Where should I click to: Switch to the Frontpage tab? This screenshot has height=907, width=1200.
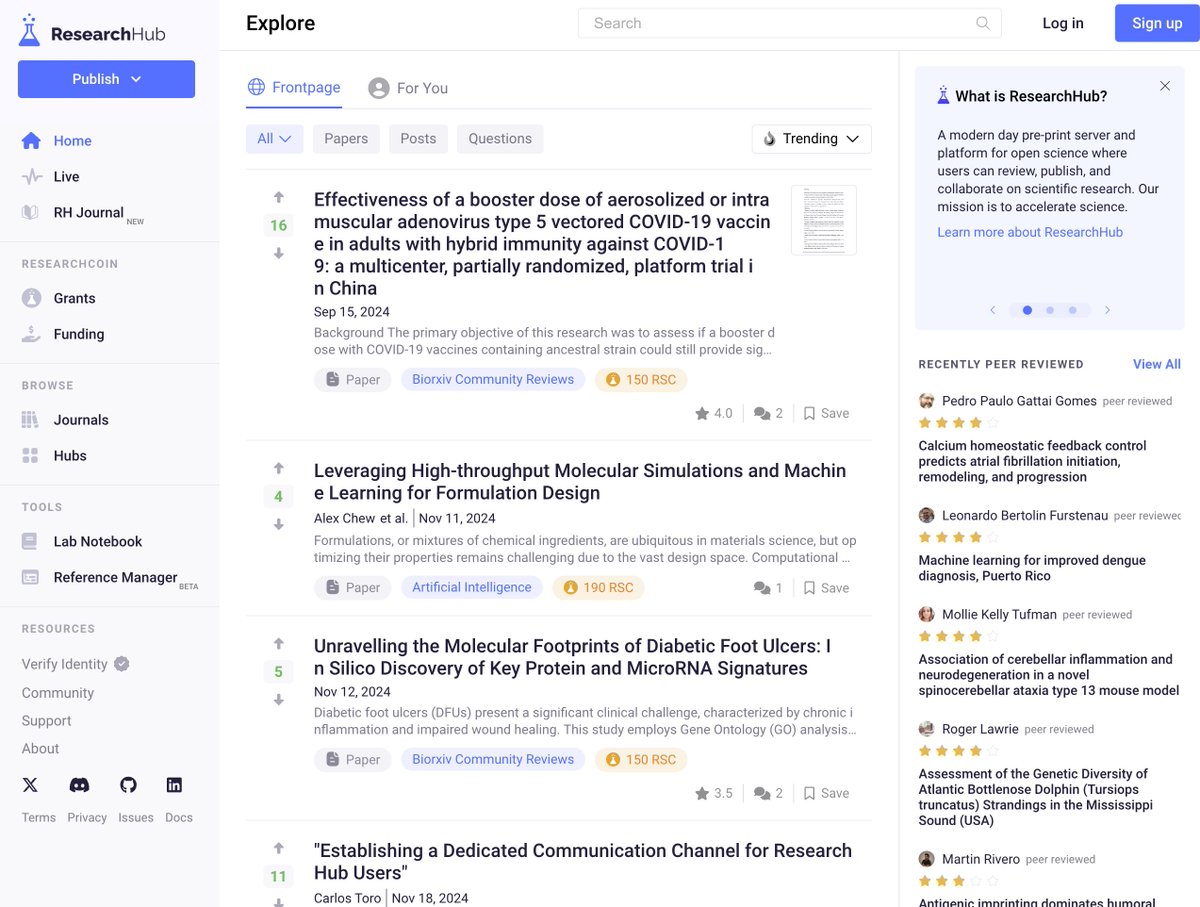(294, 87)
